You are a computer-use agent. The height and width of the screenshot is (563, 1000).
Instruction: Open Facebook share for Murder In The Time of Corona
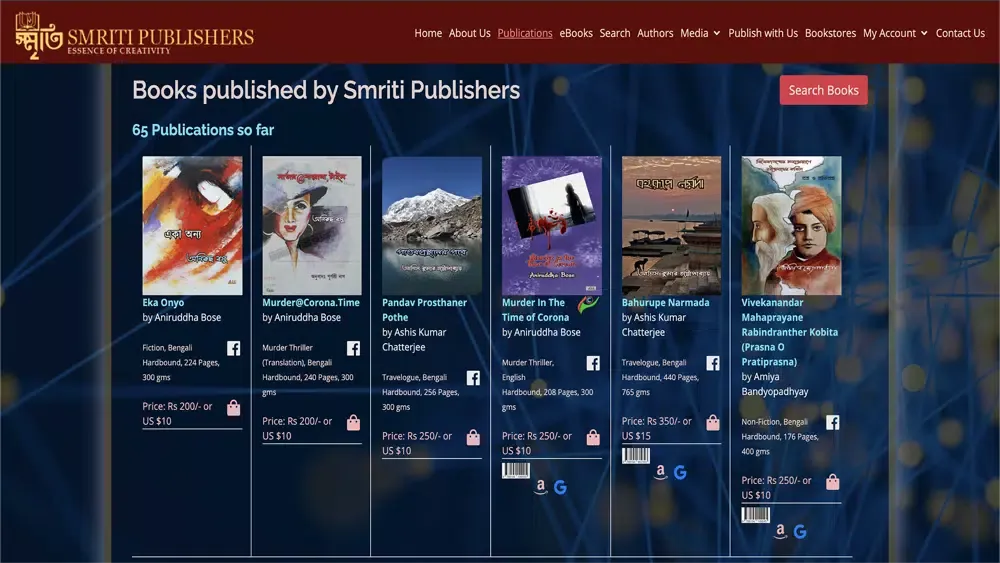(x=593, y=363)
